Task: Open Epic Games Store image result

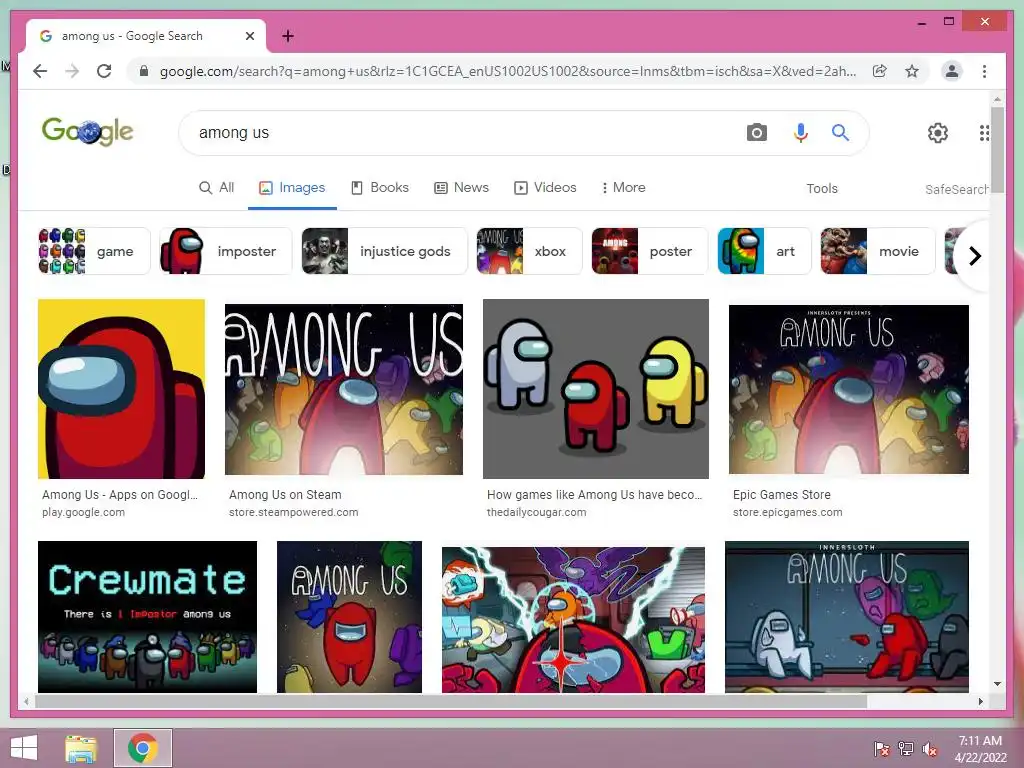Action: [x=848, y=389]
